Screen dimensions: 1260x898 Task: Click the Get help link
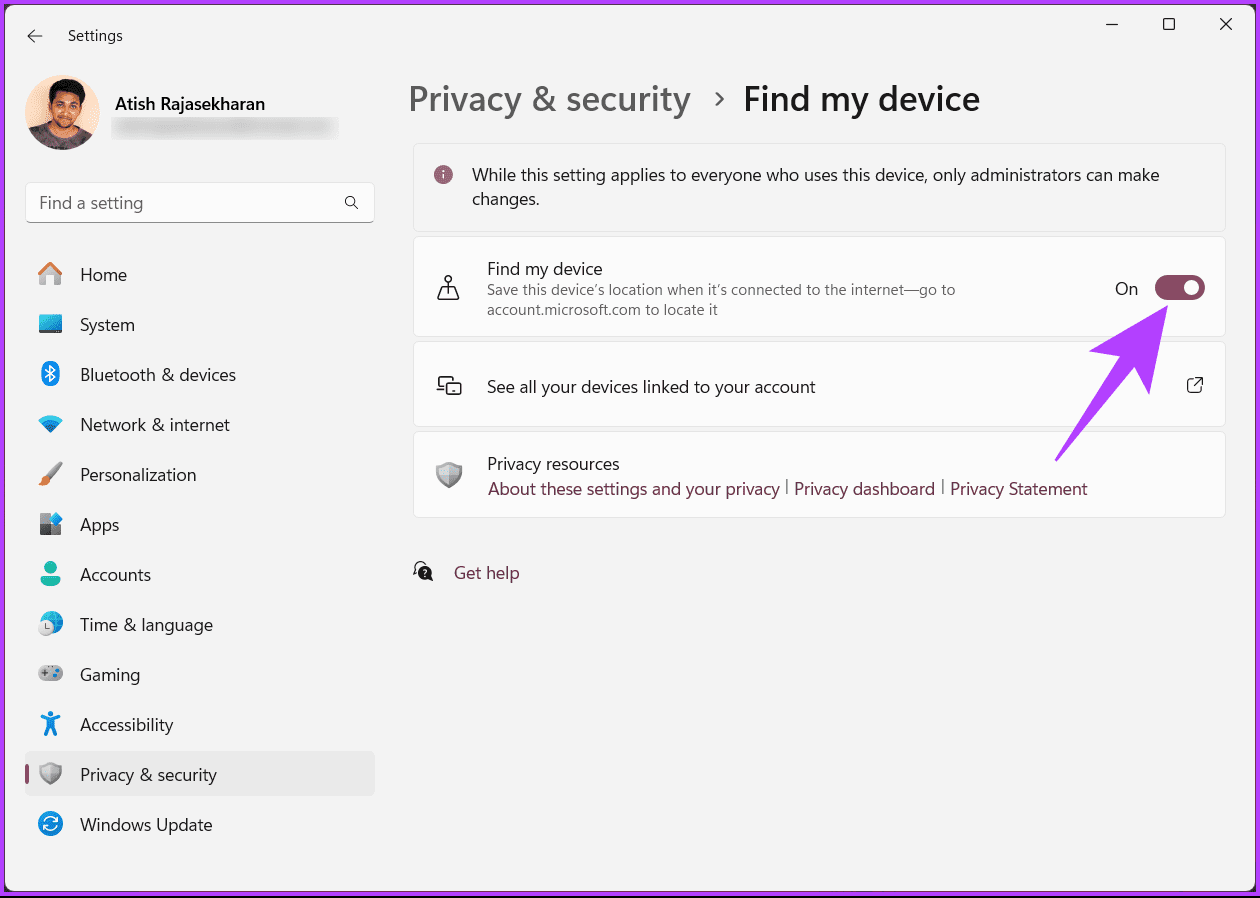[x=486, y=573]
